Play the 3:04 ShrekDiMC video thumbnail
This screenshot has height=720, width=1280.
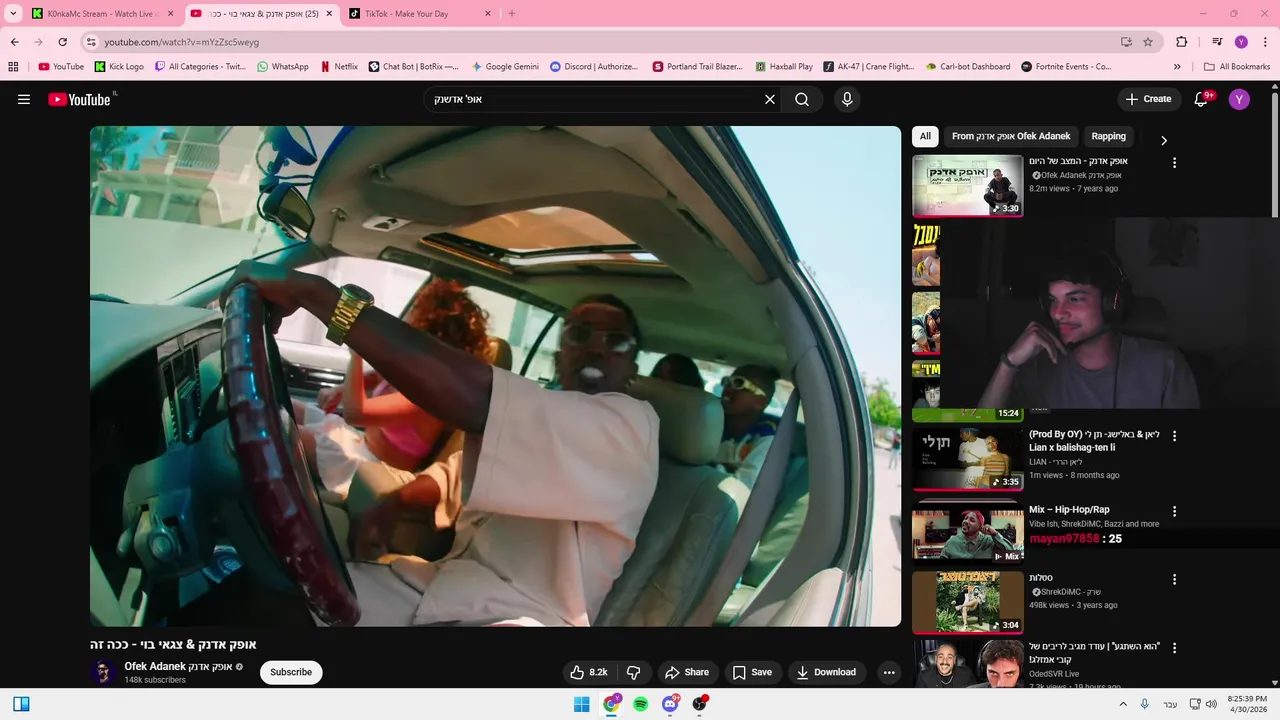pyautogui.click(x=967, y=602)
